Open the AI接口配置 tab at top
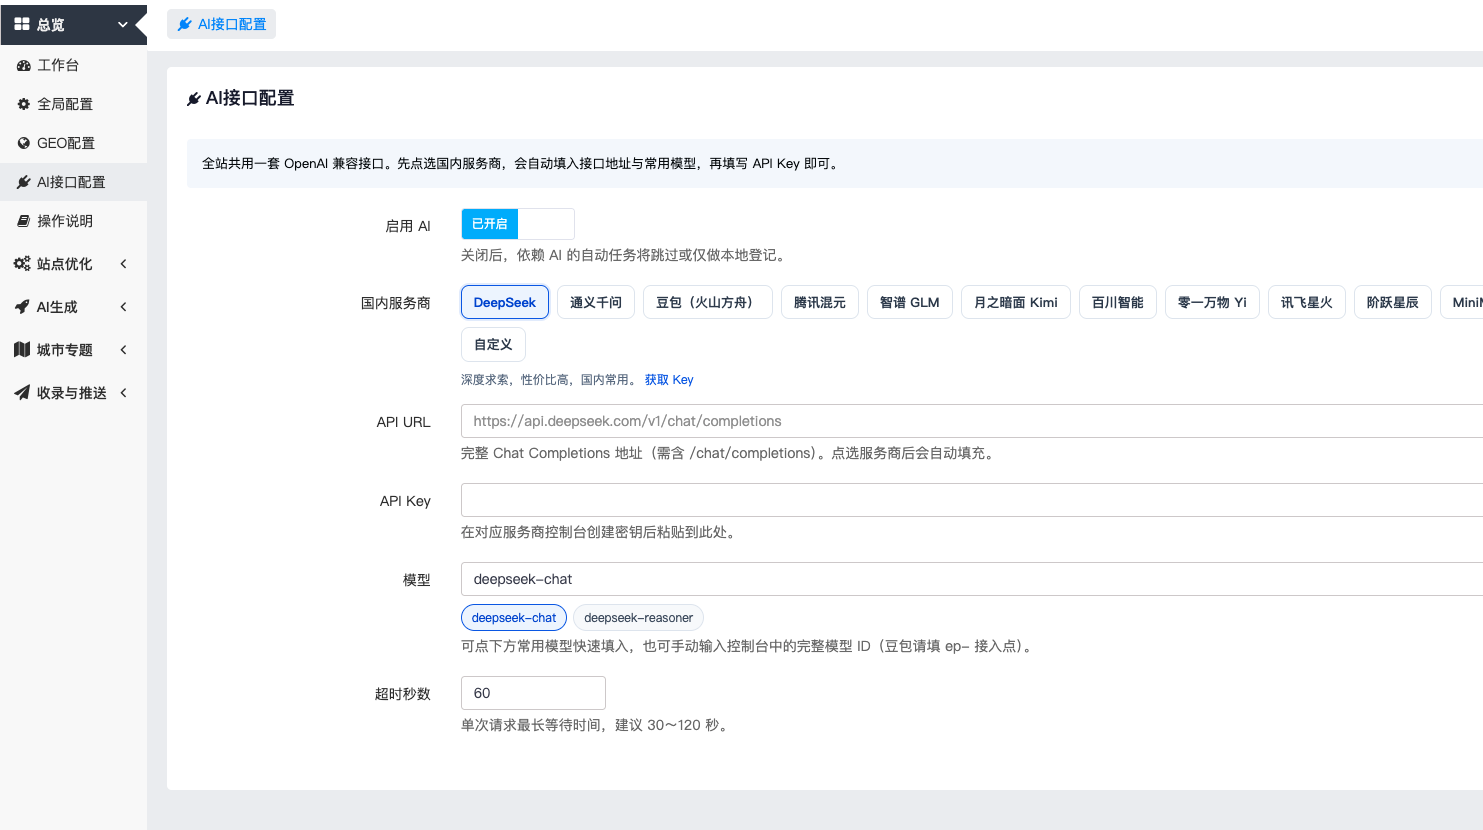The image size is (1483, 830). 221,24
